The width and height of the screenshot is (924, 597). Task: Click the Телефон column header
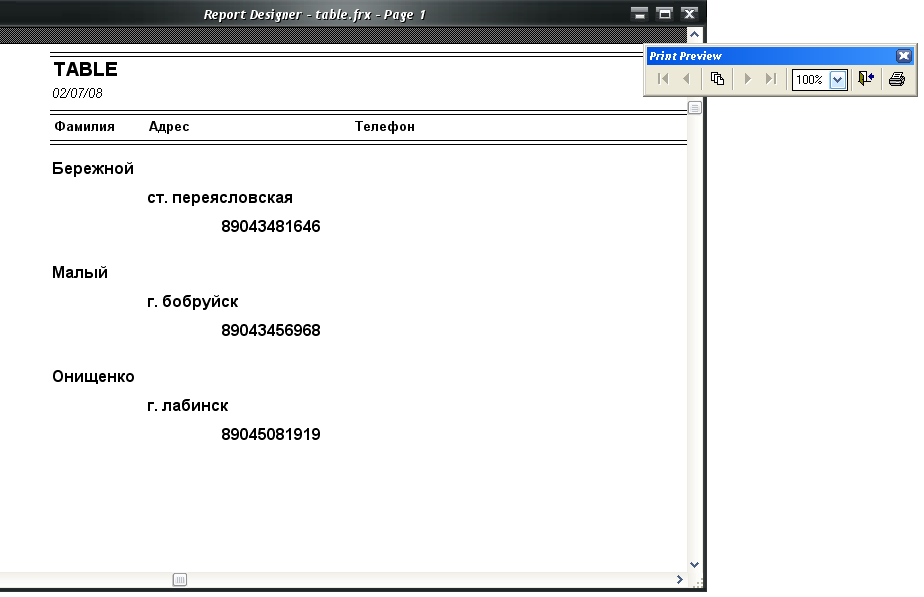(x=385, y=126)
